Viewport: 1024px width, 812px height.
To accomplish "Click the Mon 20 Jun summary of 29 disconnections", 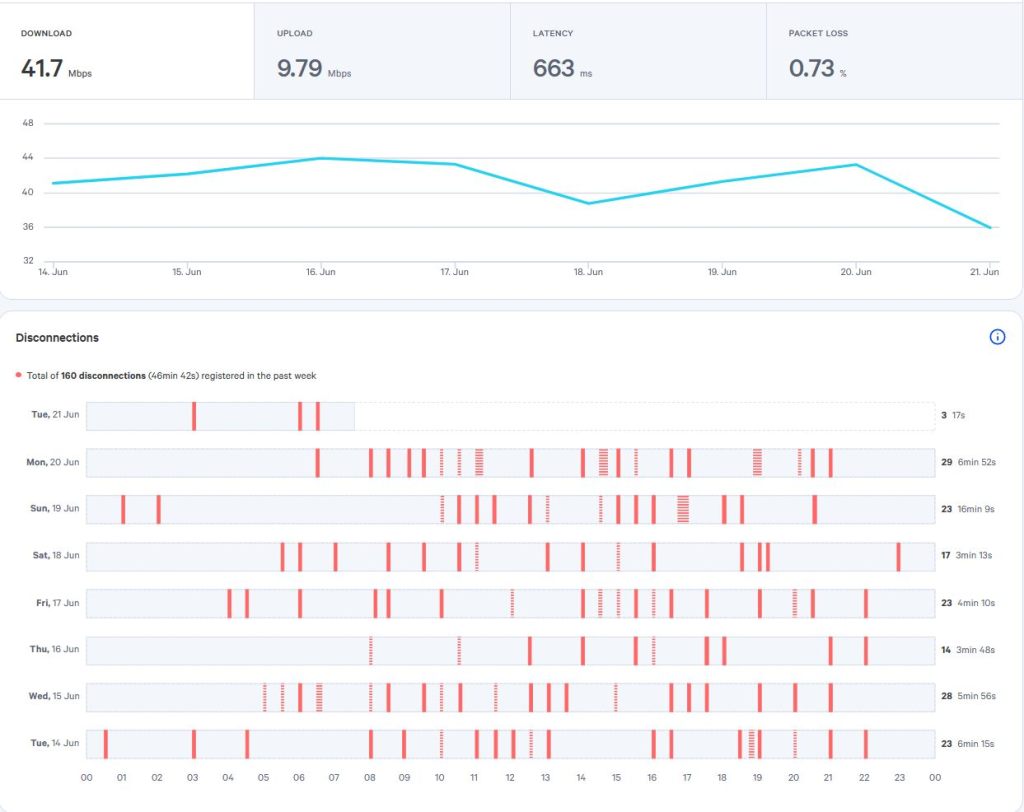I will tap(946, 462).
